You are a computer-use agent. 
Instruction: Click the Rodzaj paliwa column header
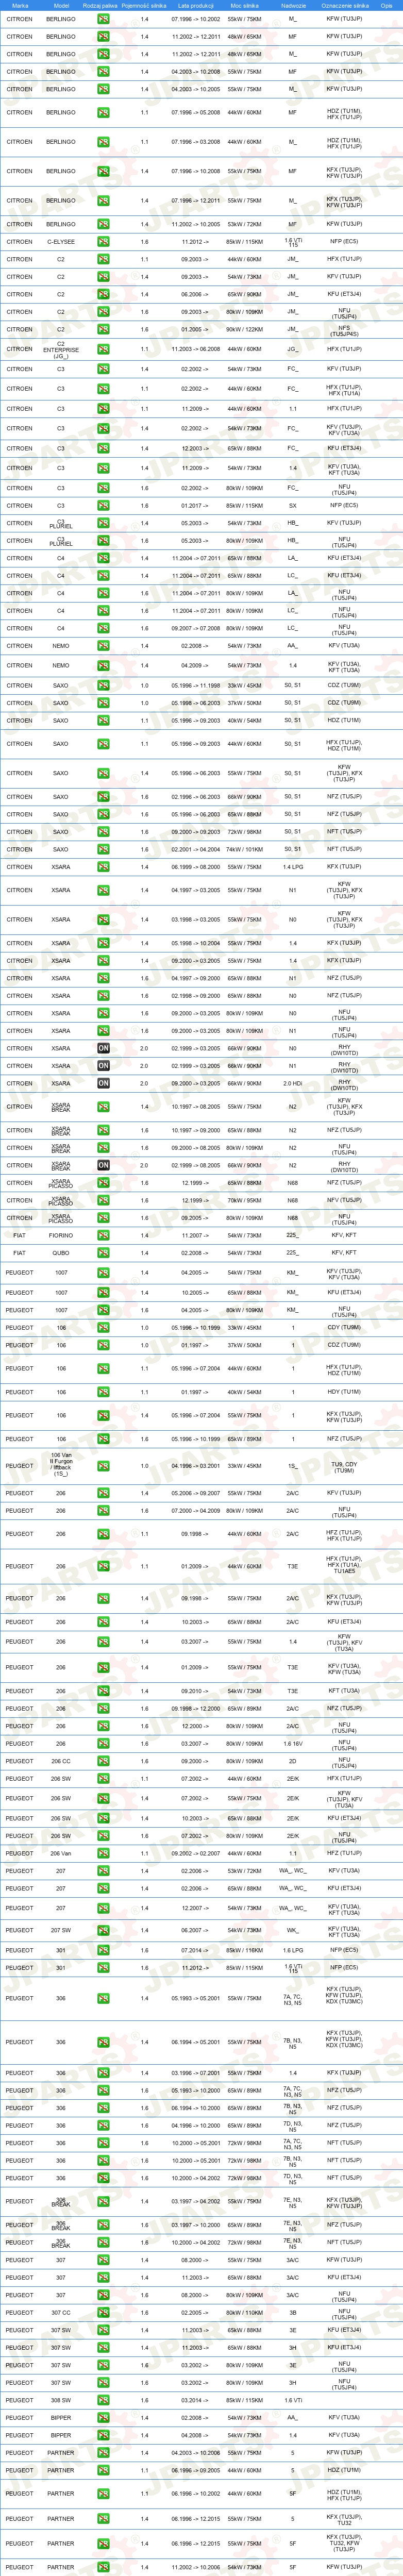100,5
